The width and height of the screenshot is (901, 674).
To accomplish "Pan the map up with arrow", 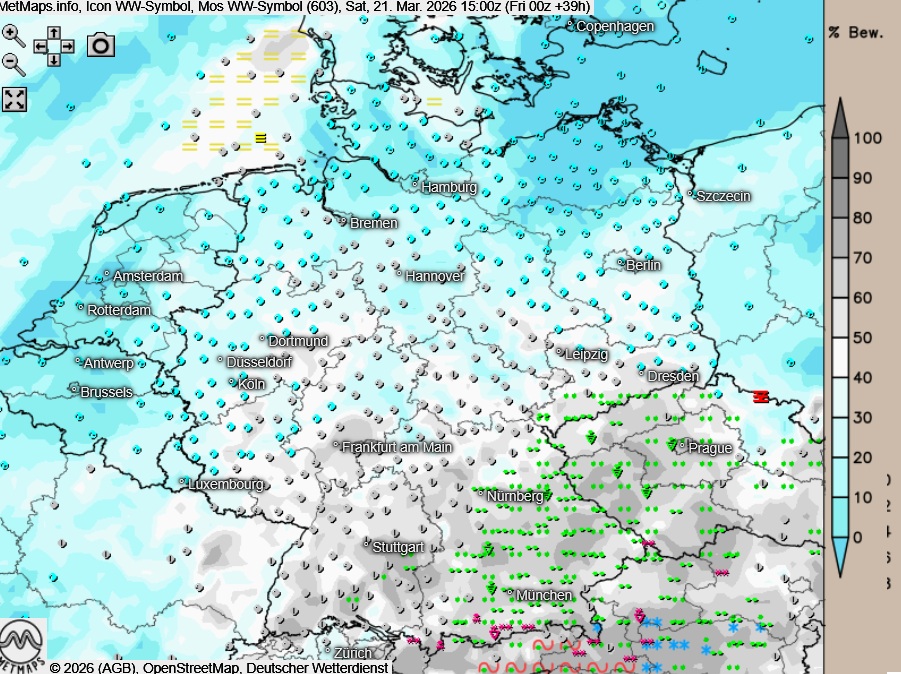I will (x=54, y=33).
